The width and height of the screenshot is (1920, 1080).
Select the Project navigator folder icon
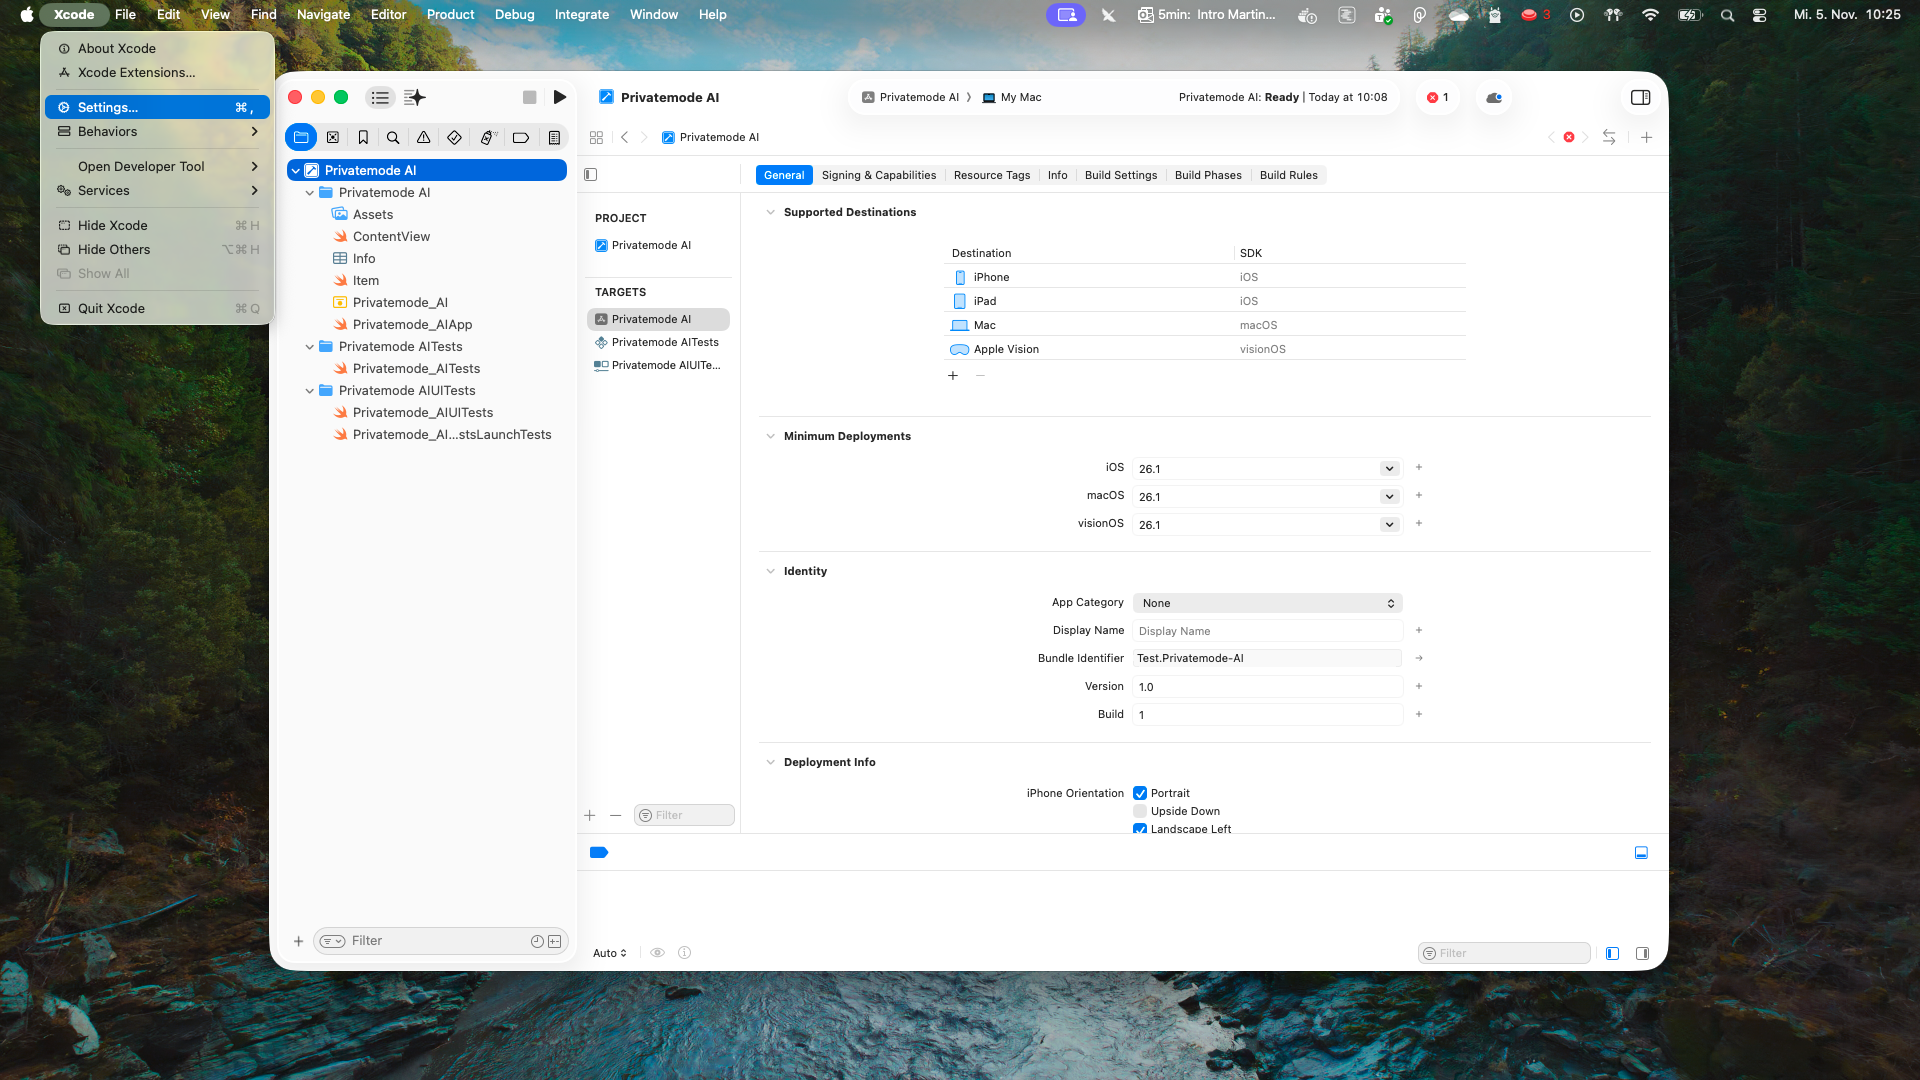[x=301, y=137]
